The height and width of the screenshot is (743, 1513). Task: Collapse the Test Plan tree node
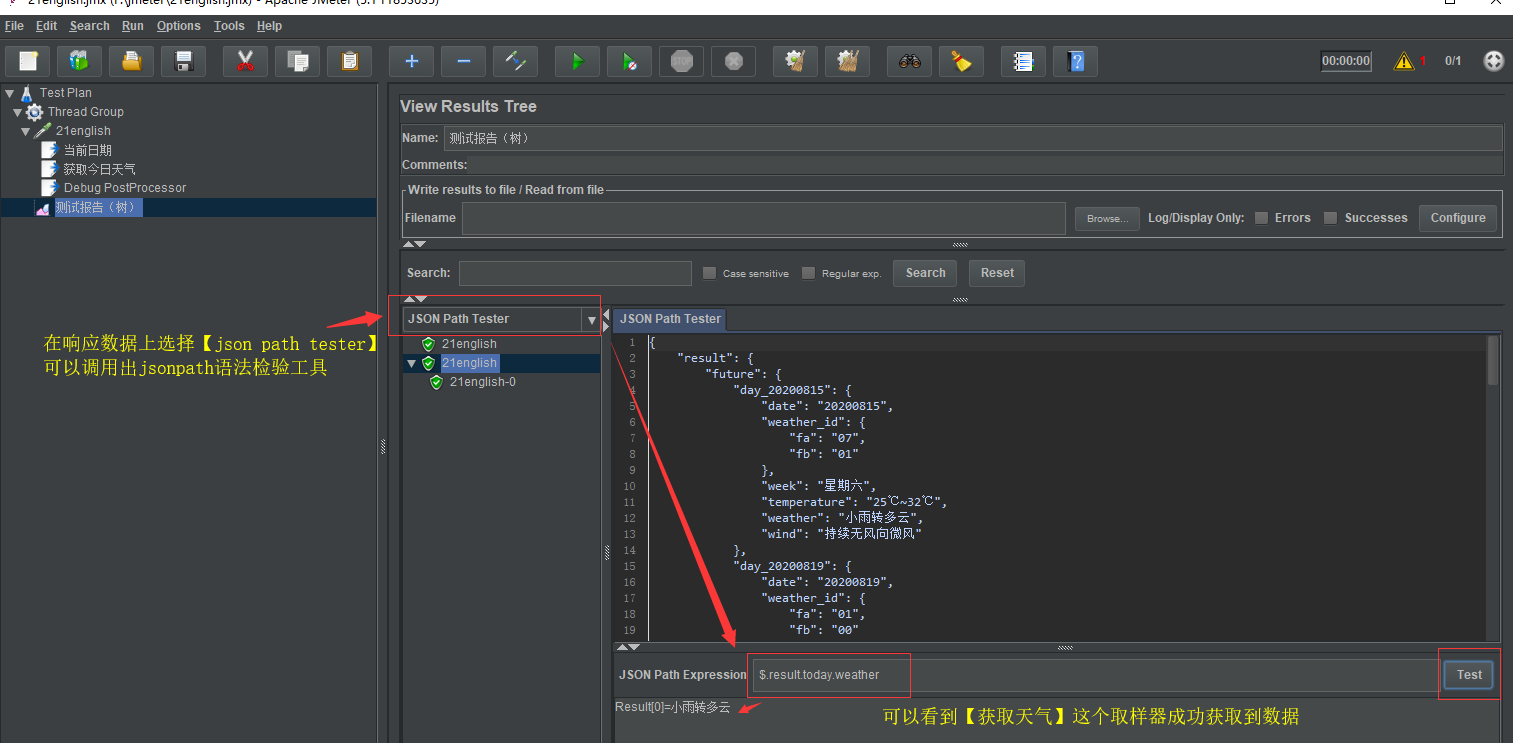10,93
